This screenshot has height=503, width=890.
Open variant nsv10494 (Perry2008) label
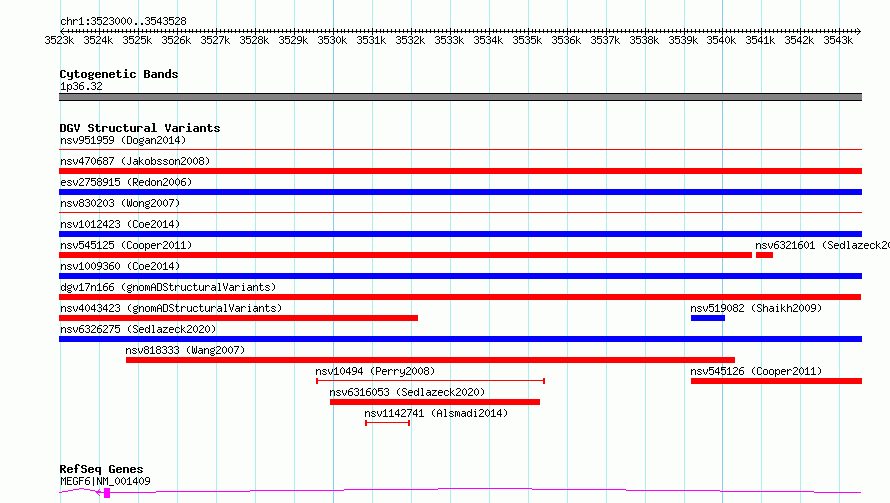click(375, 371)
